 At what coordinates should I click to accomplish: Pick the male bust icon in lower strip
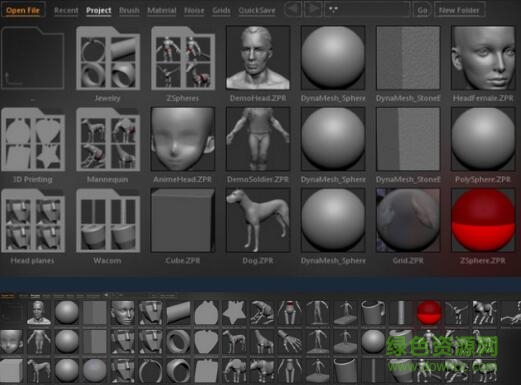click(x=39, y=312)
